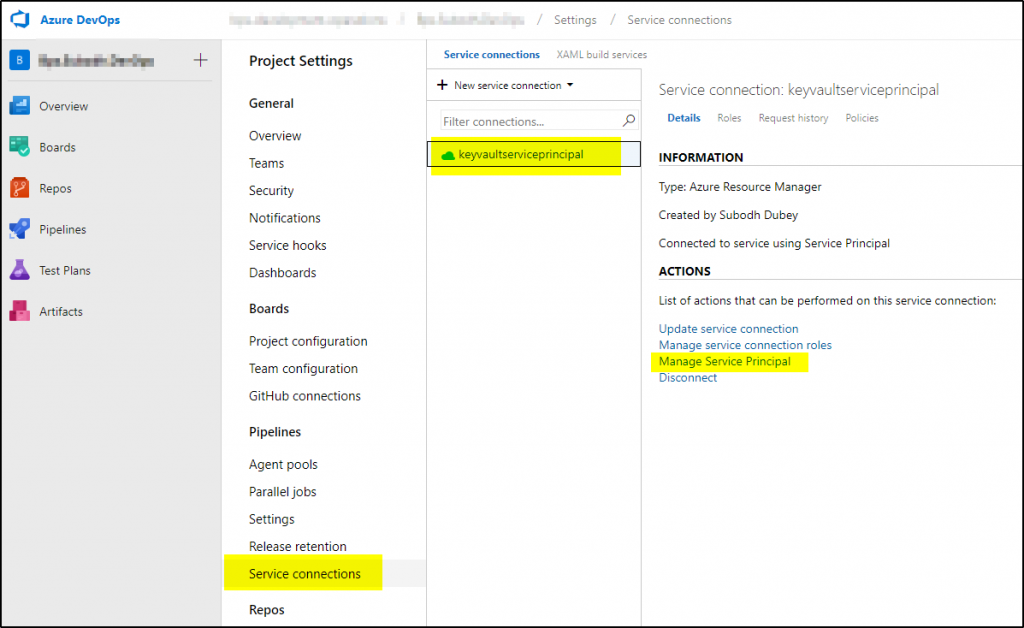Disconnect the service connection

[x=687, y=377]
